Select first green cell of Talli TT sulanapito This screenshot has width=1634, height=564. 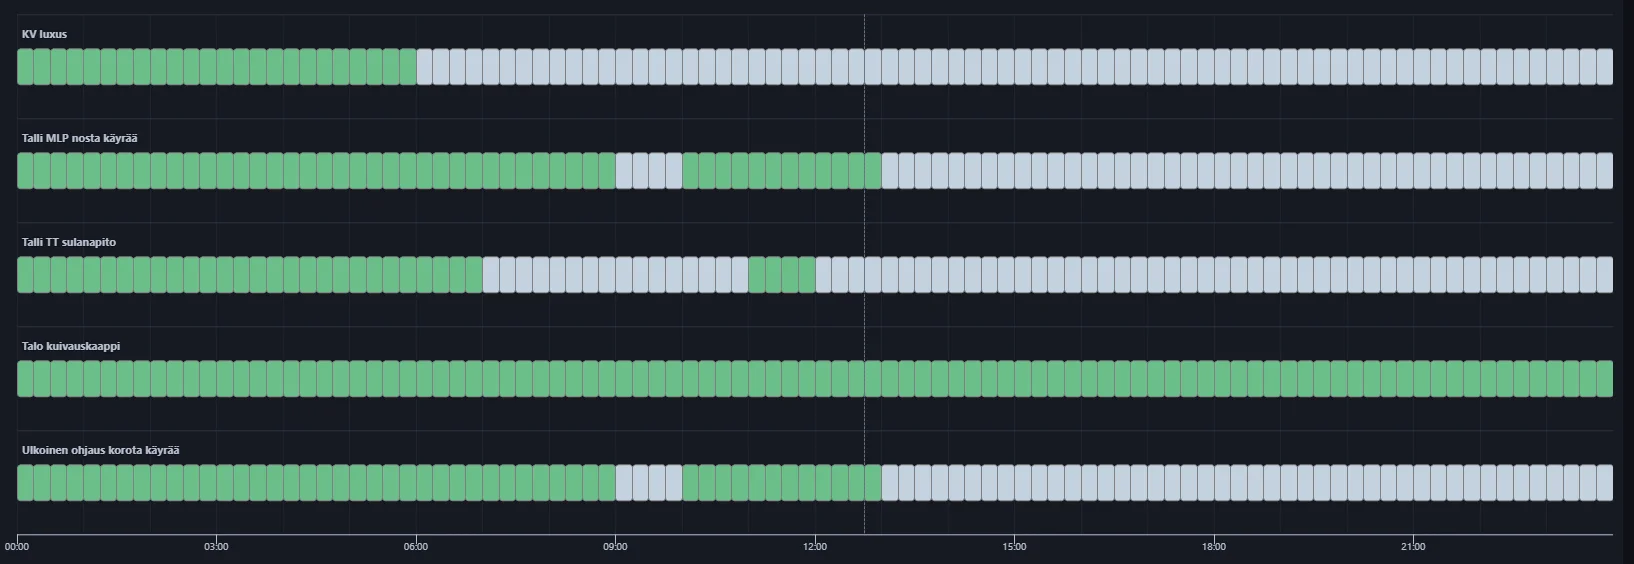[25, 275]
